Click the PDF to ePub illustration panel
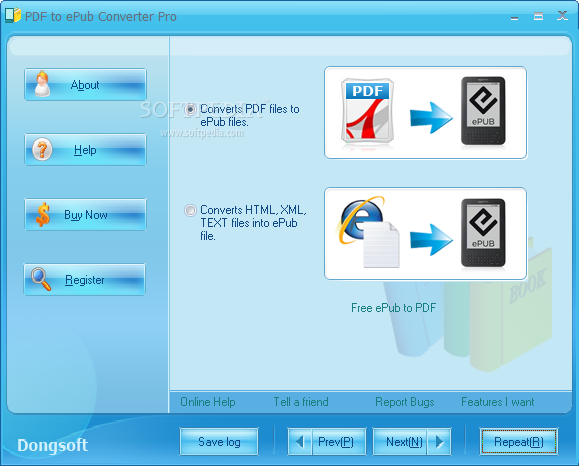This screenshot has width=579, height=466. [425, 113]
